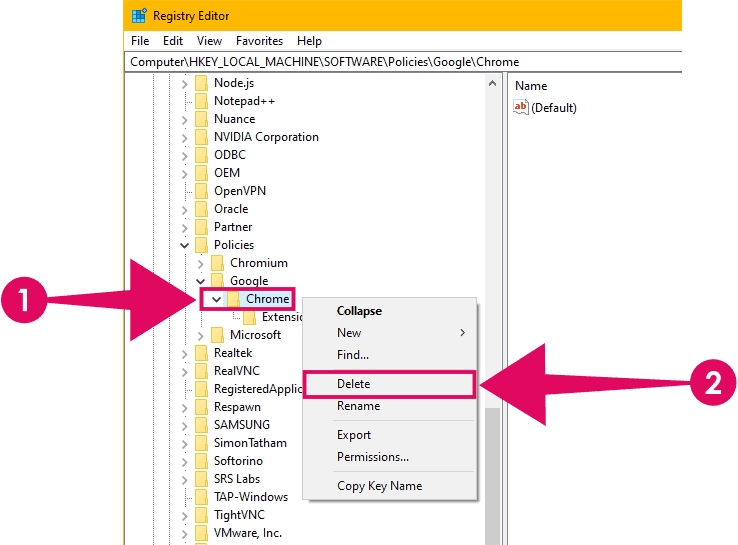Click the Oracle folder icon
738x545 pixels.
201,209
